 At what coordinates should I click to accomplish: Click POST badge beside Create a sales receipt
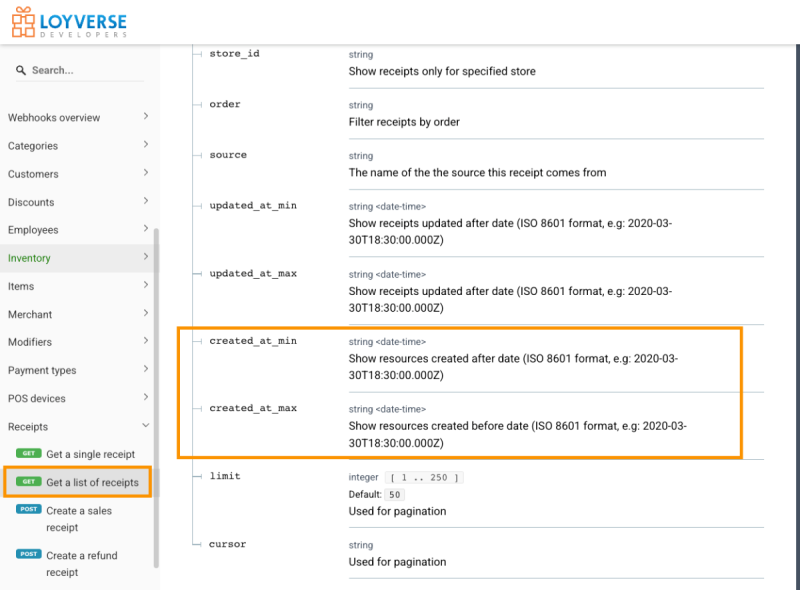point(29,510)
